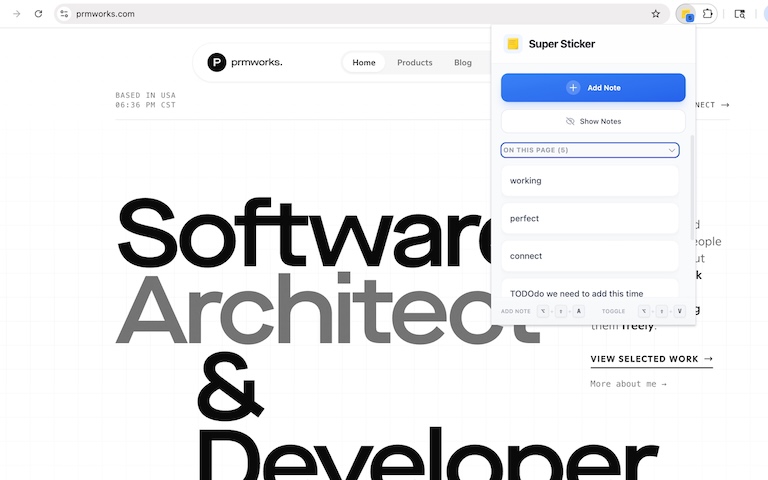Open the note labeled perfect
The image size is (768, 480).
tap(590, 218)
